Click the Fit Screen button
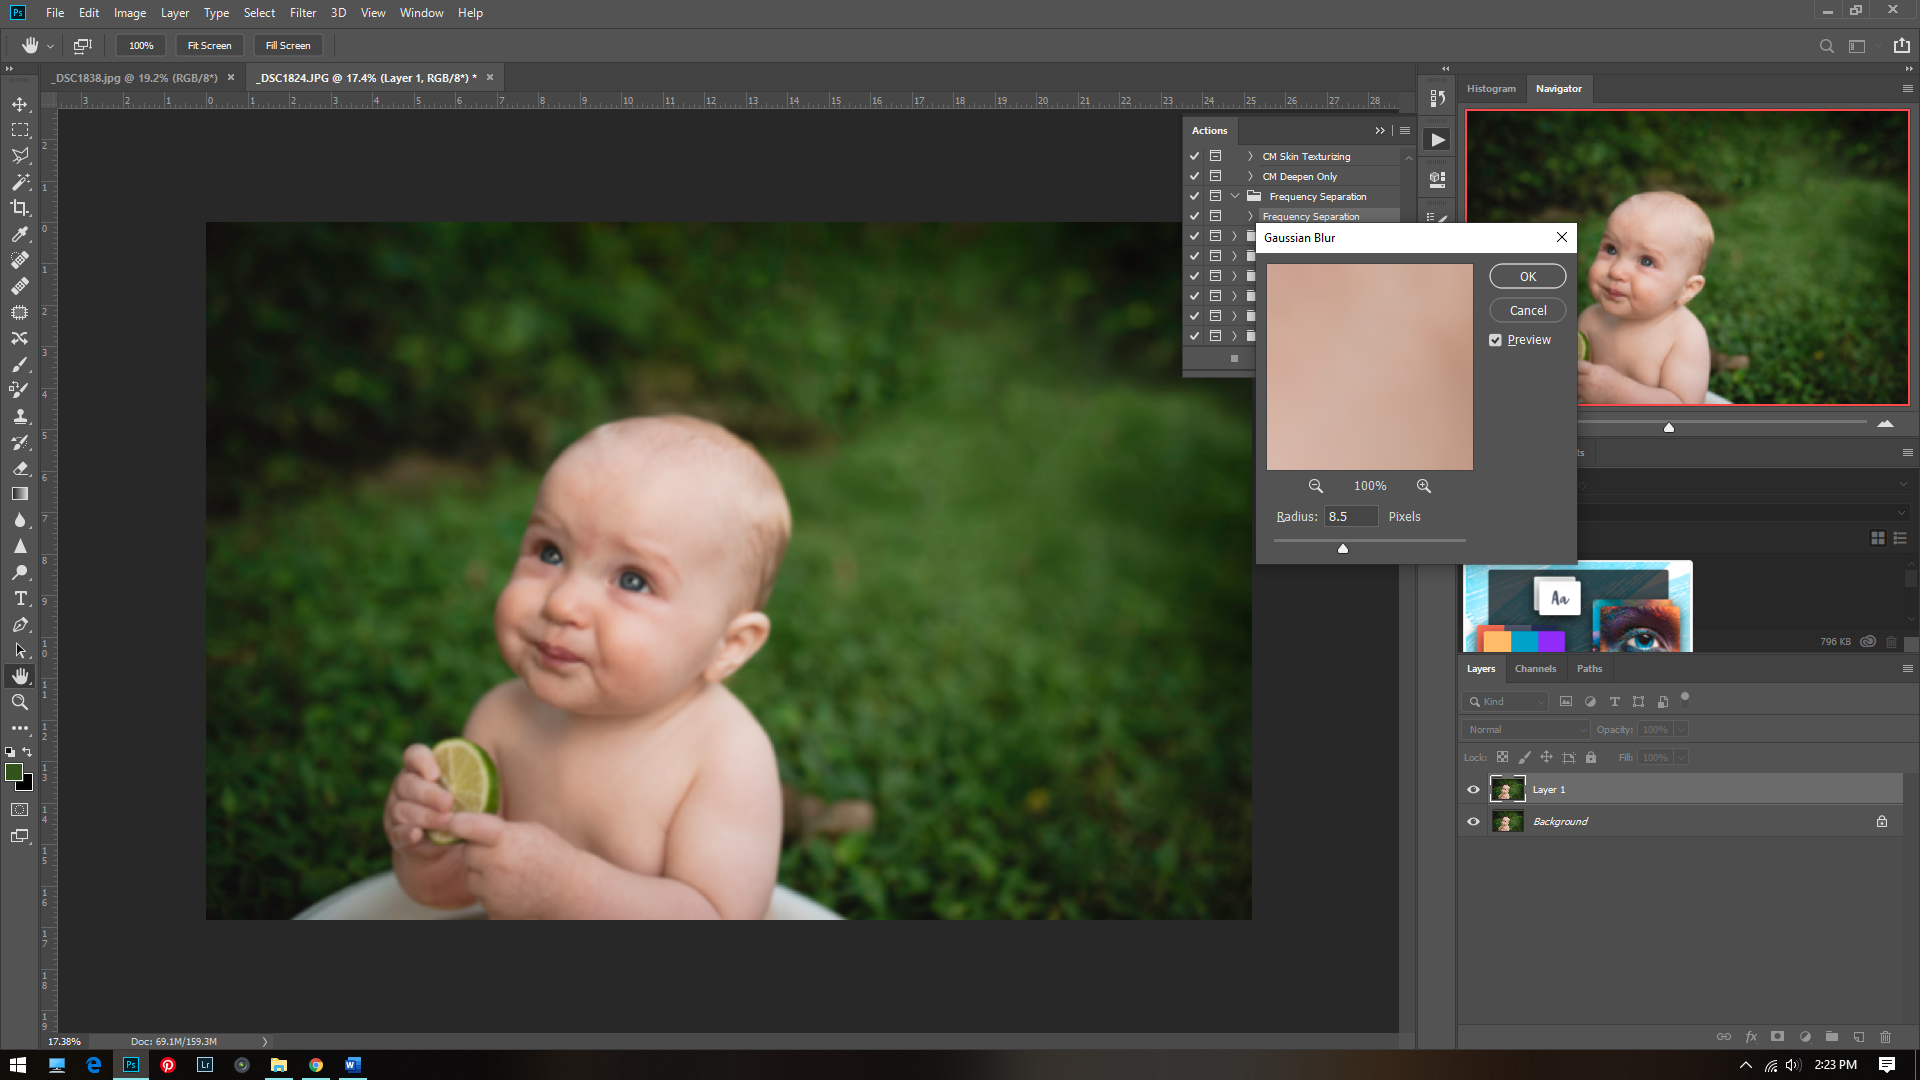Viewport: 1920px width, 1080px height. (209, 45)
